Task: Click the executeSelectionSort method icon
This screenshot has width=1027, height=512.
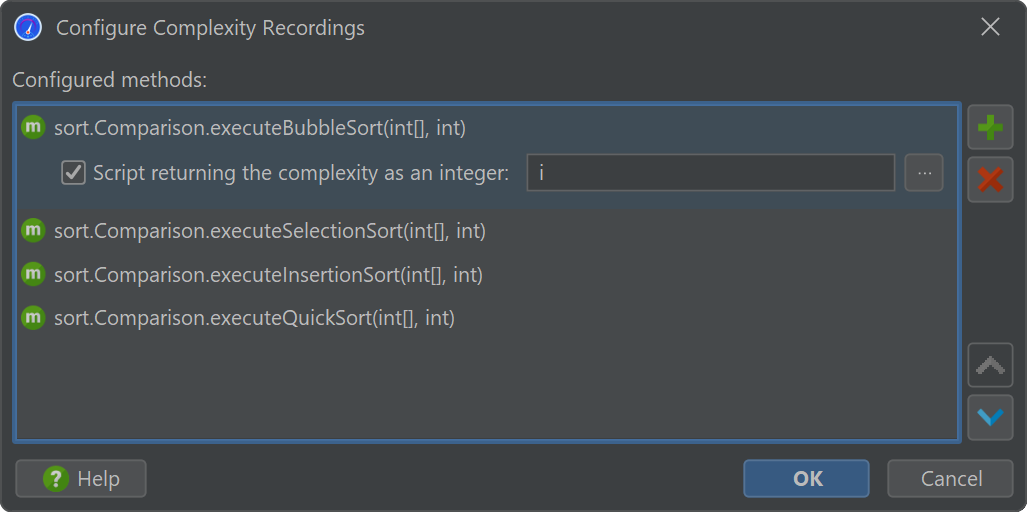Action: [33, 230]
